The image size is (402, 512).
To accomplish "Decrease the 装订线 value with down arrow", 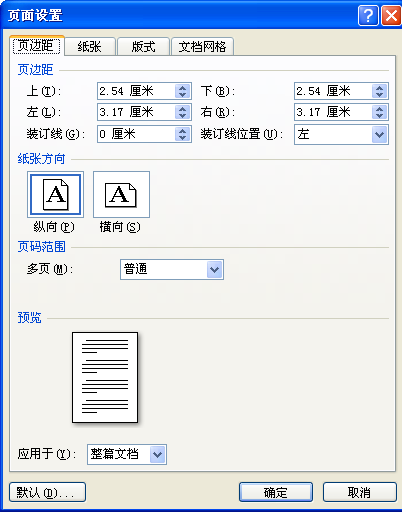I will [x=182, y=138].
